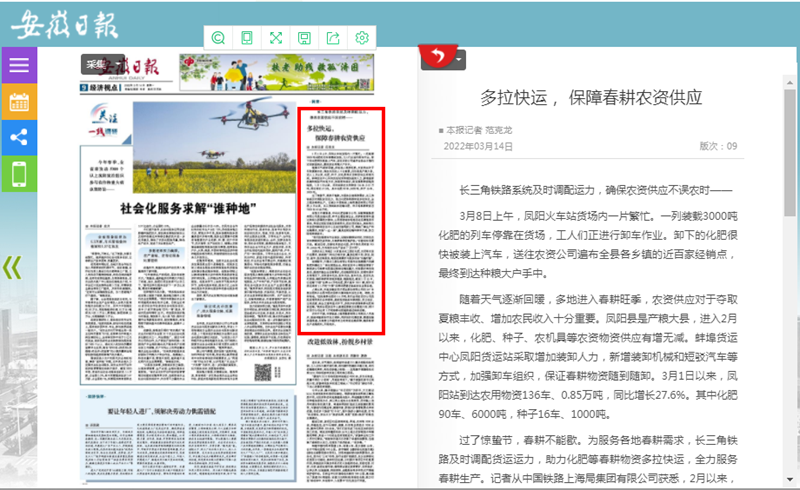Viewport: 800px width, 490px height.
Task: Click the blue share icon
Action: [19, 137]
